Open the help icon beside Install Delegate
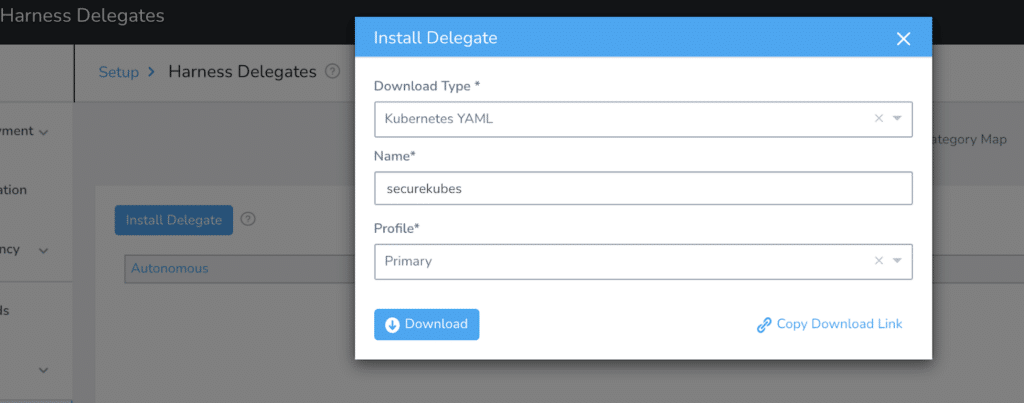 [248, 219]
